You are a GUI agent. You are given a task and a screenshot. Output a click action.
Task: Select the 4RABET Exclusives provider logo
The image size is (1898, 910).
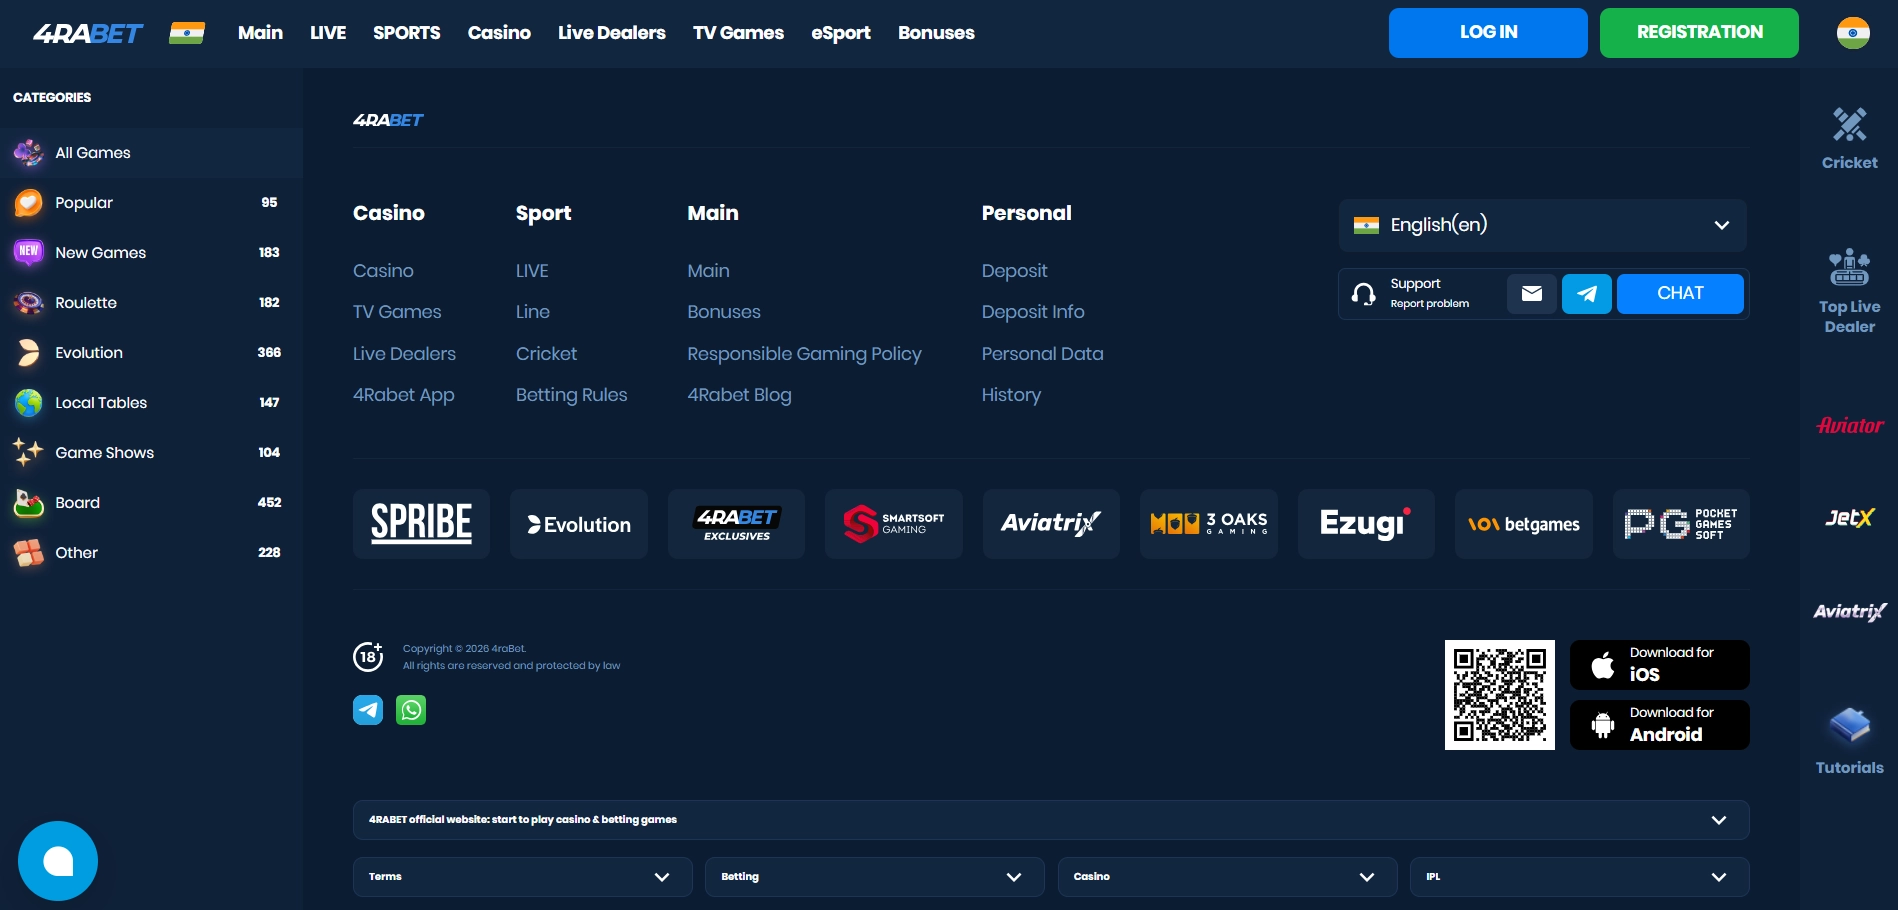pyautogui.click(x=736, y=524)
